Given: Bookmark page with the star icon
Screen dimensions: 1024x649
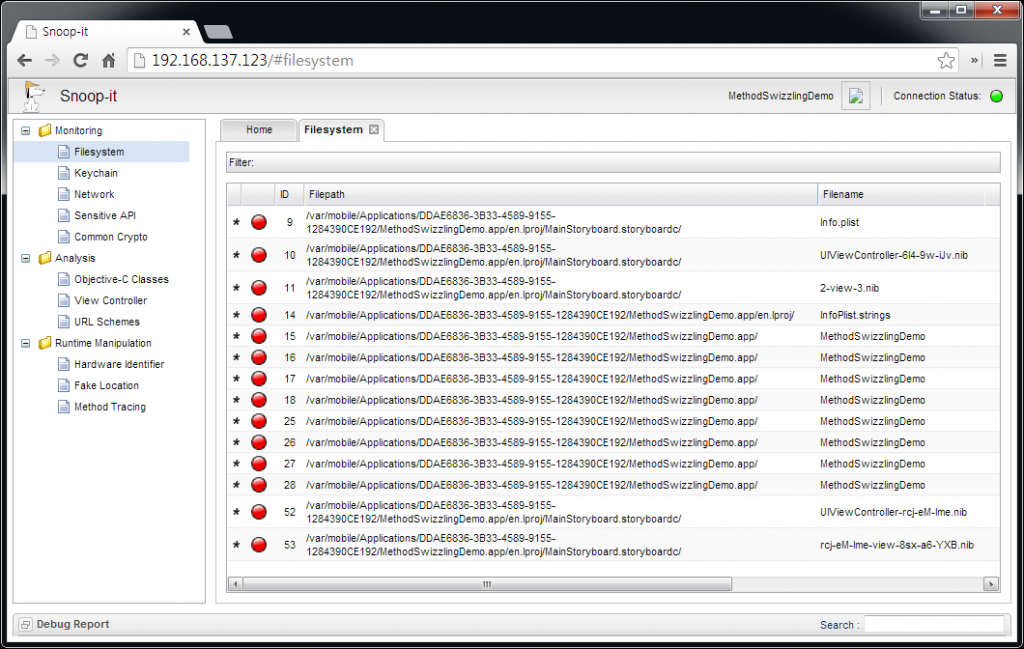Looking at the screenshot, I should point(945,61).
